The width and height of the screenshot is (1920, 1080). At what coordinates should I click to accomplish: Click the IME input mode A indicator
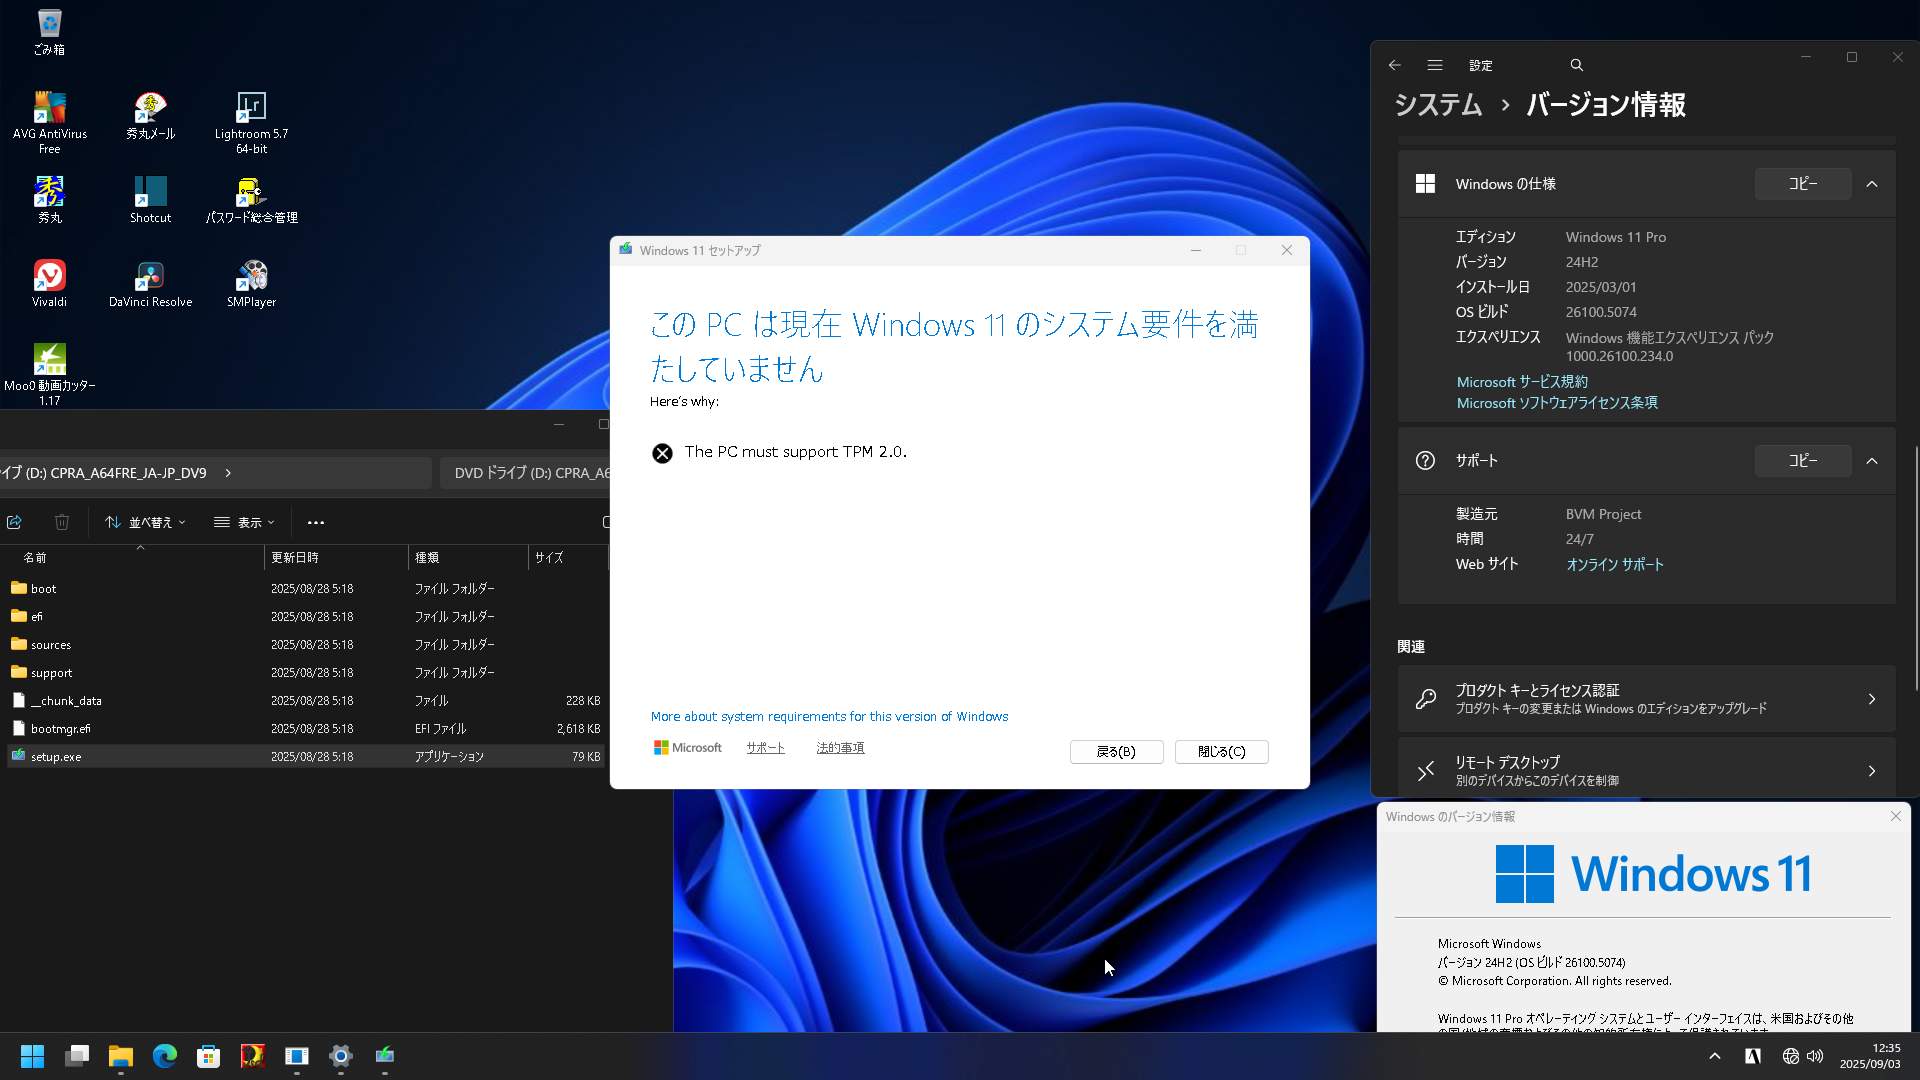point(1753,1056)
